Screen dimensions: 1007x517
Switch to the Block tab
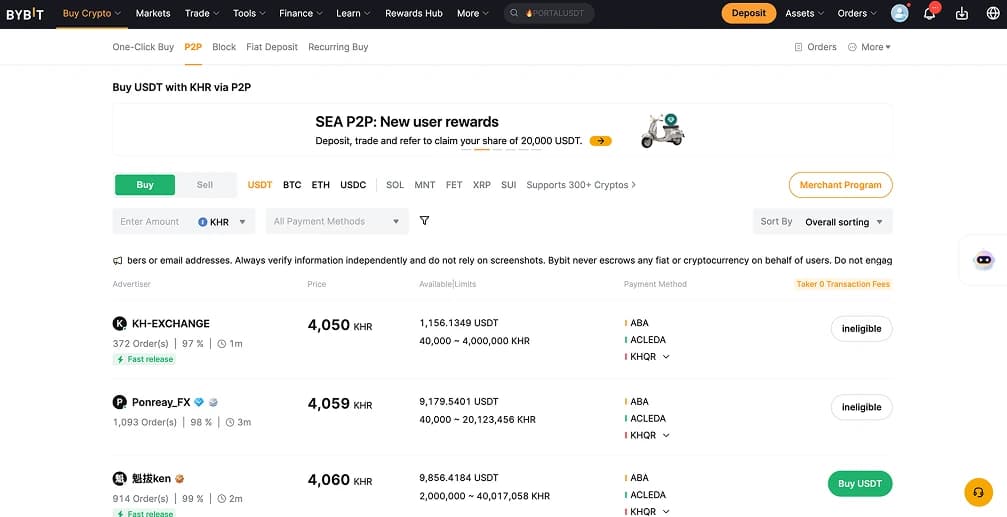(x=224, y=47)
